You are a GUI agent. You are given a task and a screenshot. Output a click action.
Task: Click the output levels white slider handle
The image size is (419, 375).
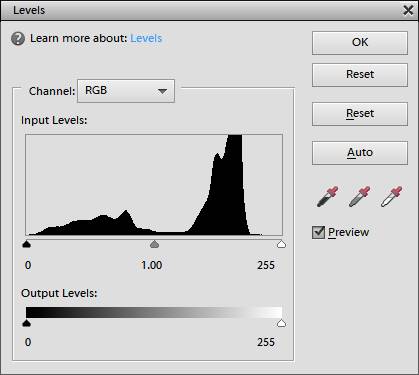tap(281, 323)
